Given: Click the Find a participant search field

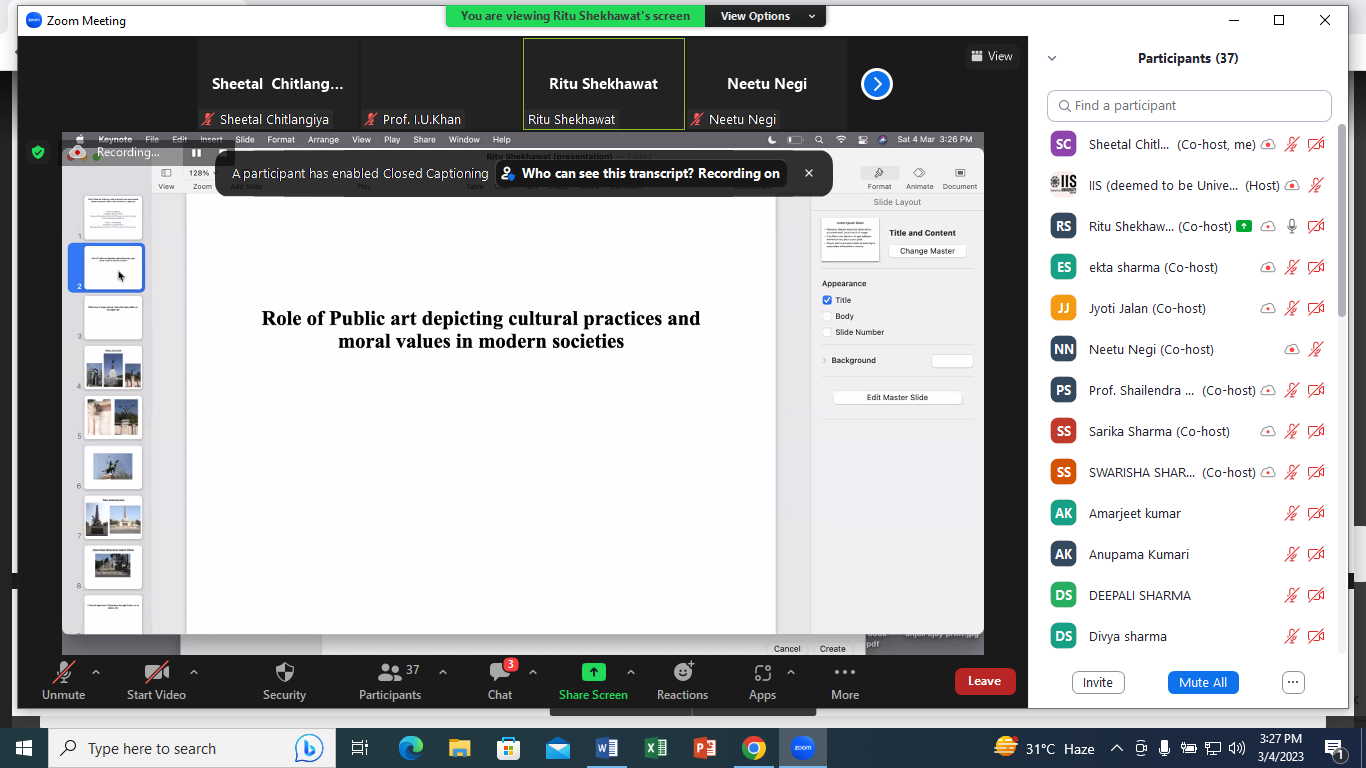Looking at the screenshot, I should 1190,105.
